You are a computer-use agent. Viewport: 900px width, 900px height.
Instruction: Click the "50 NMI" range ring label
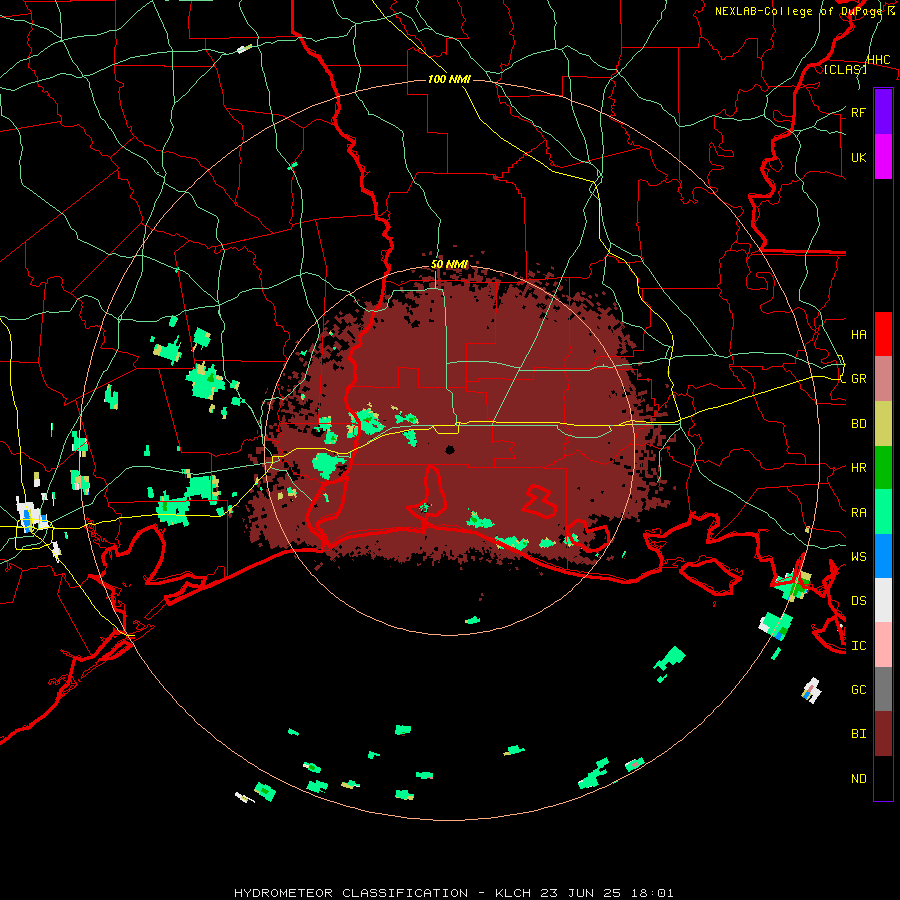pos(449,264)
